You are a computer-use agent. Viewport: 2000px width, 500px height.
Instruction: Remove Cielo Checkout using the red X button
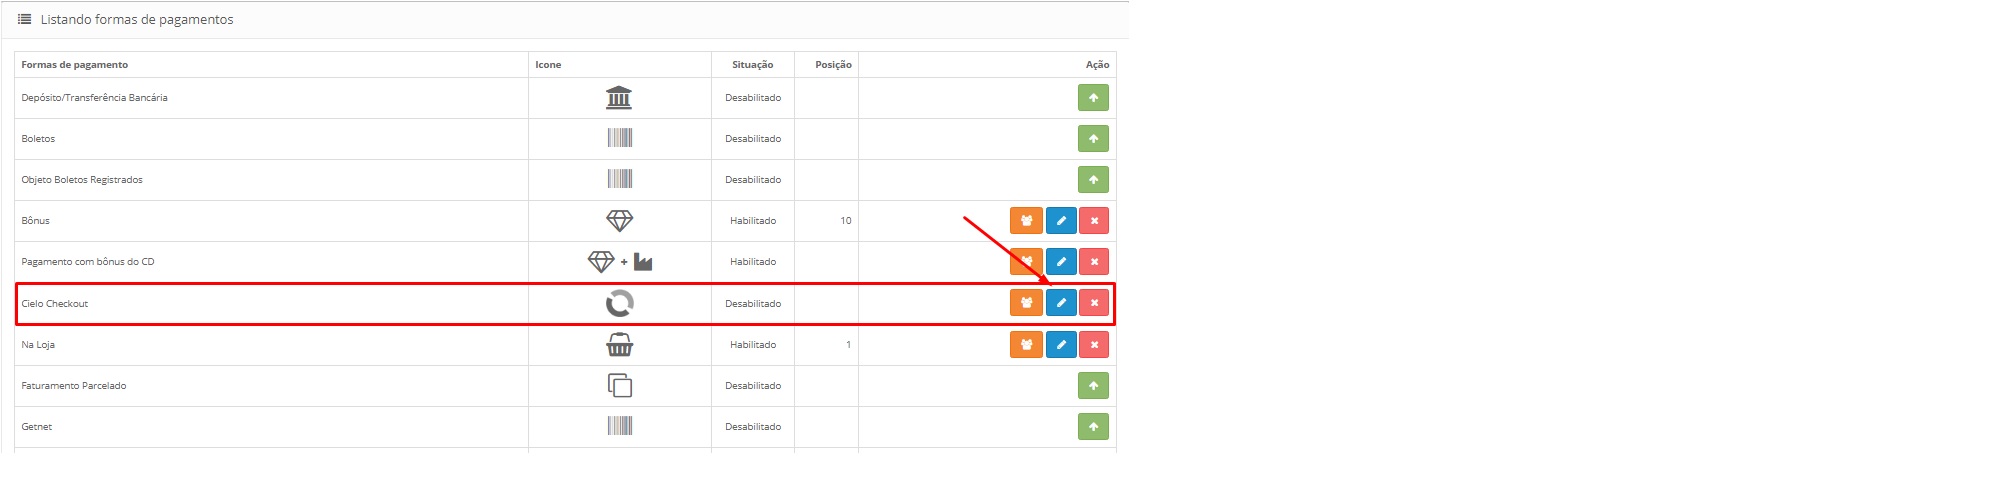(1094, 303)
